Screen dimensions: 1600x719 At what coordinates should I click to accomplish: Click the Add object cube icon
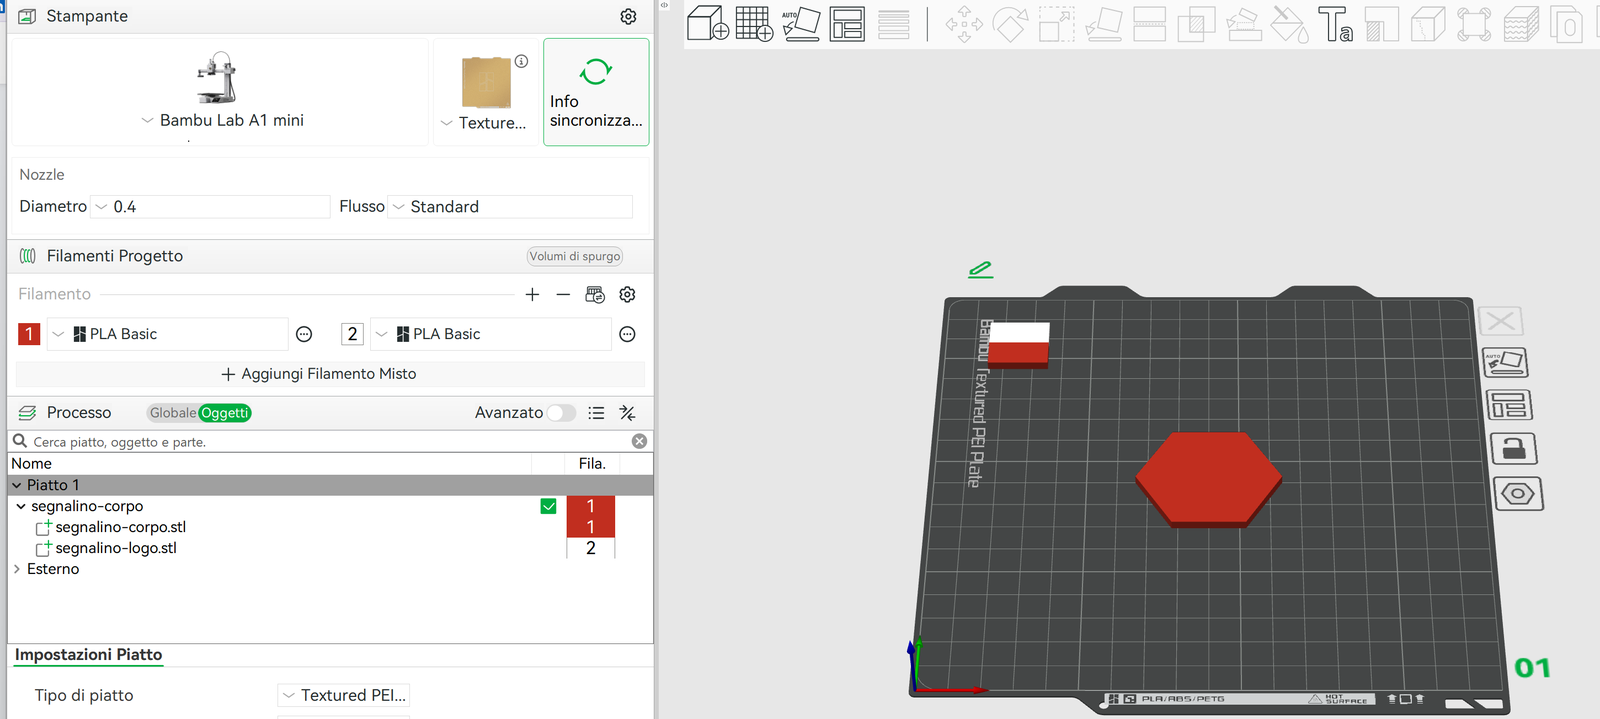coord(708,23)
